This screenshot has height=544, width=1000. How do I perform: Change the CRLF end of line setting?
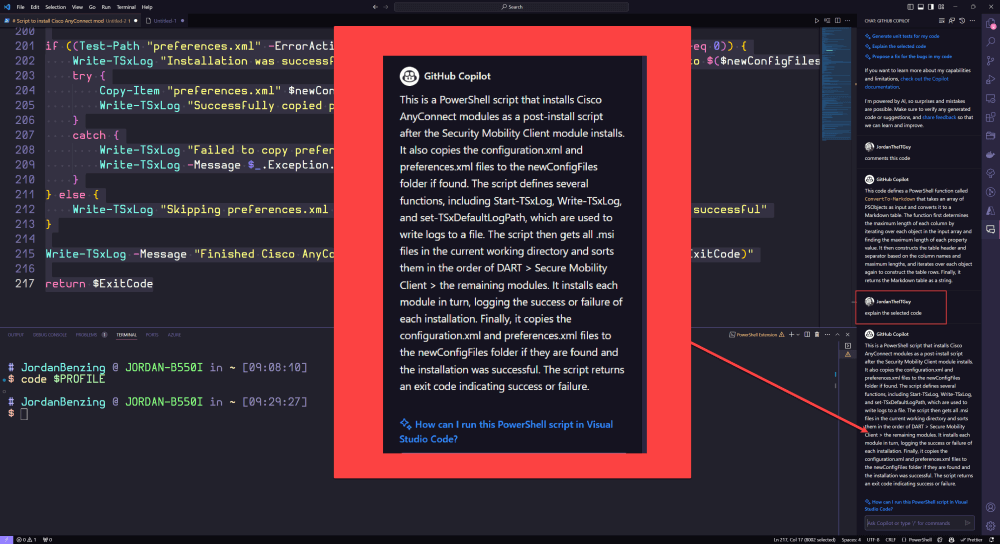(x=890, y=540)
